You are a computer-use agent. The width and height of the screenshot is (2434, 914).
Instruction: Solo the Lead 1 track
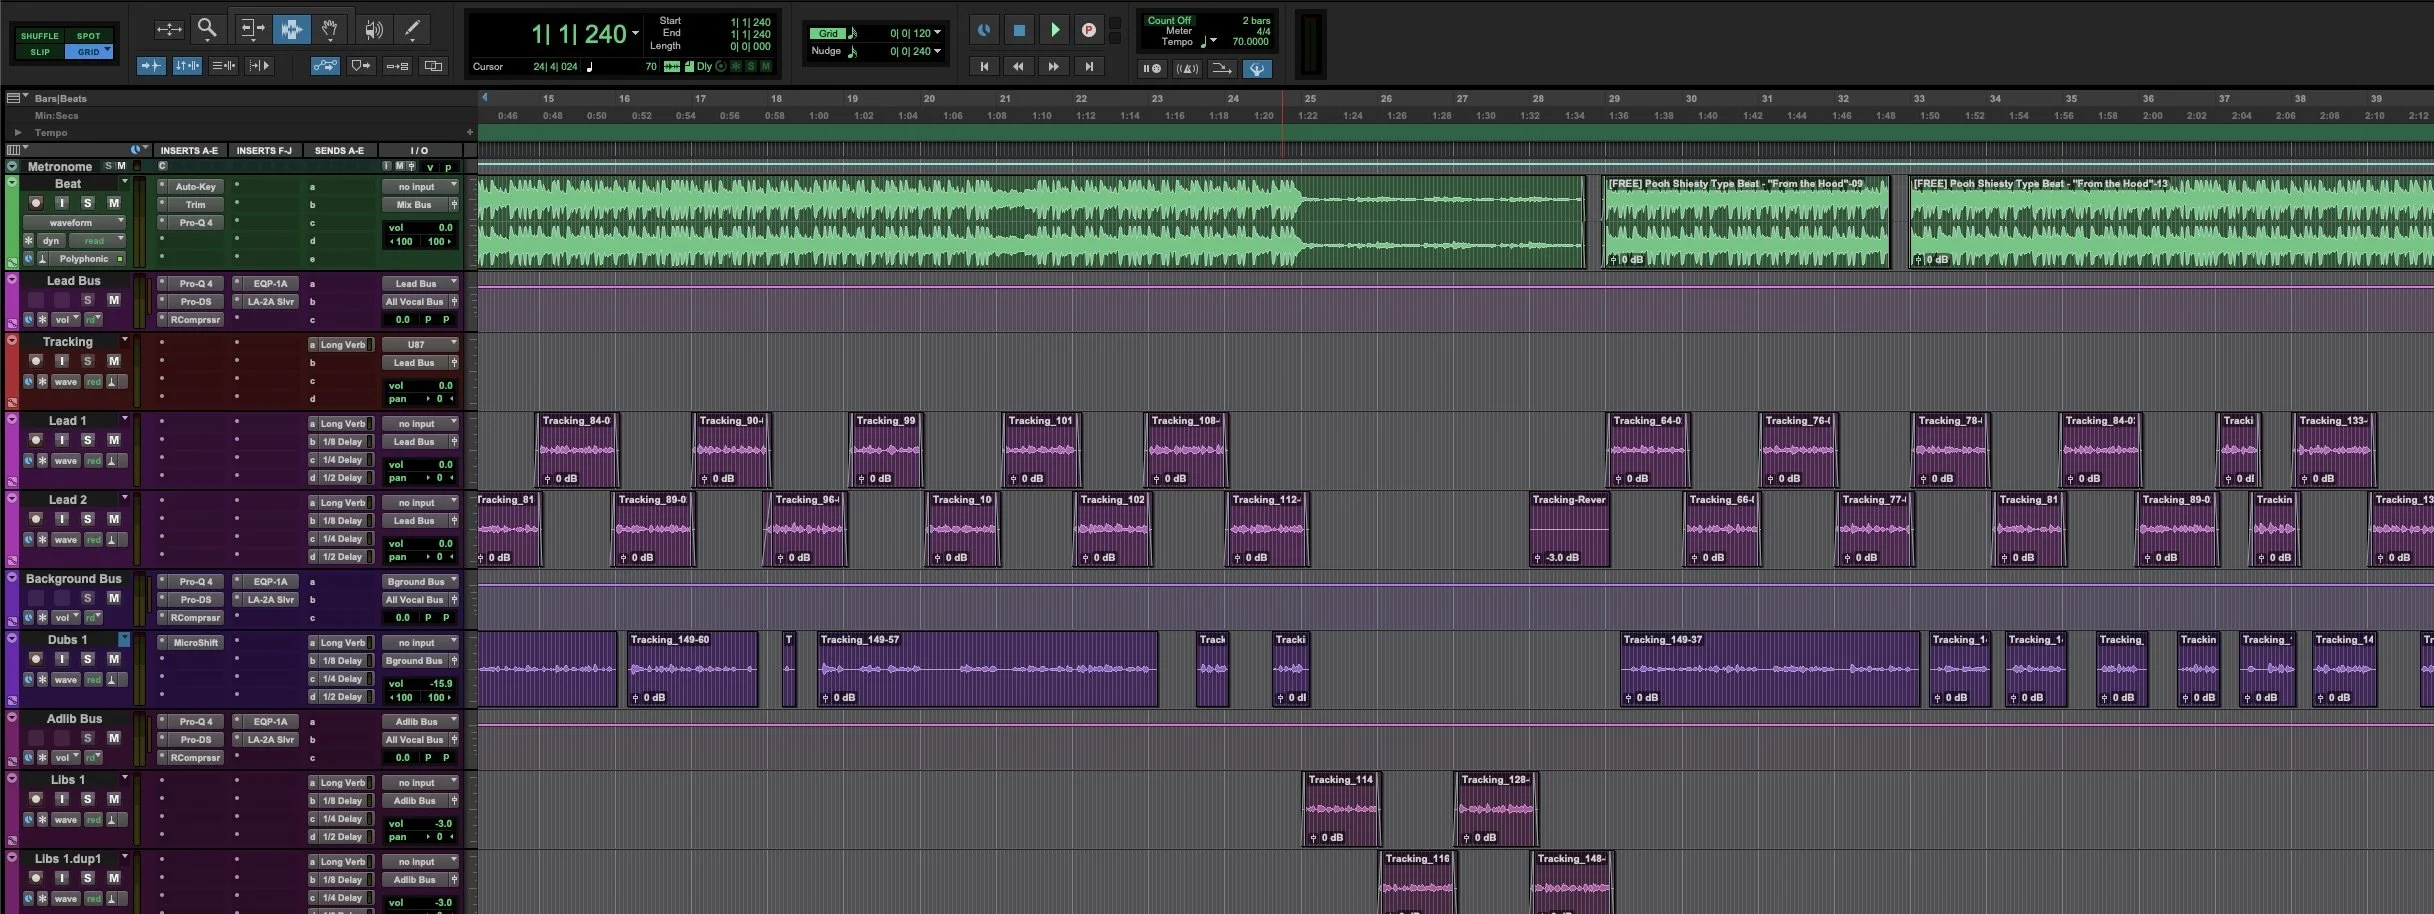[x=87, y=440]
